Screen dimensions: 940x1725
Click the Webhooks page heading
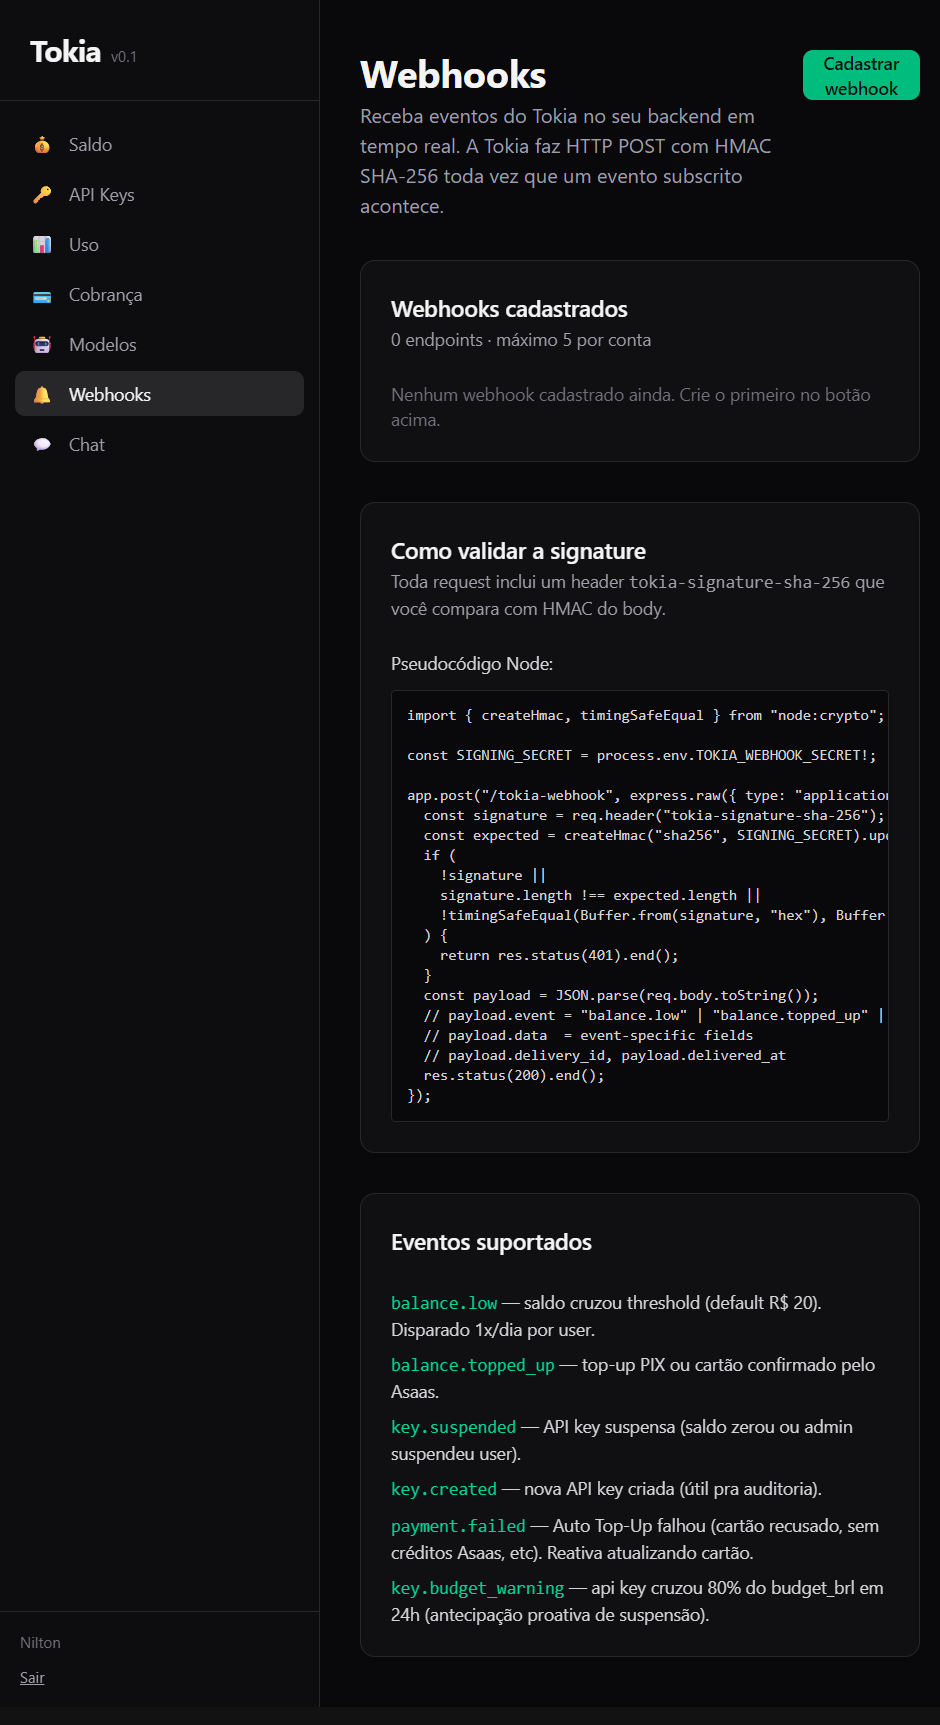[453, 75]
